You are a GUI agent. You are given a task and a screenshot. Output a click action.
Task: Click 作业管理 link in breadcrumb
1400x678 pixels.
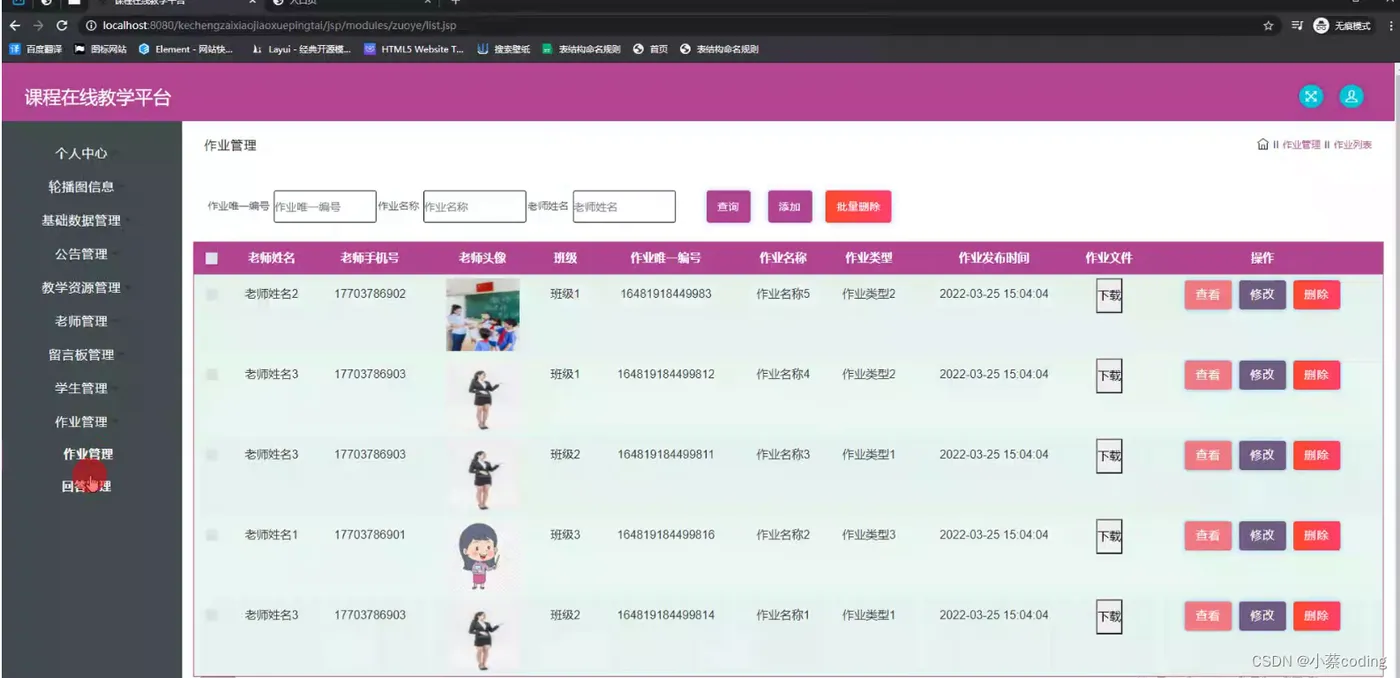point(1301,145)
